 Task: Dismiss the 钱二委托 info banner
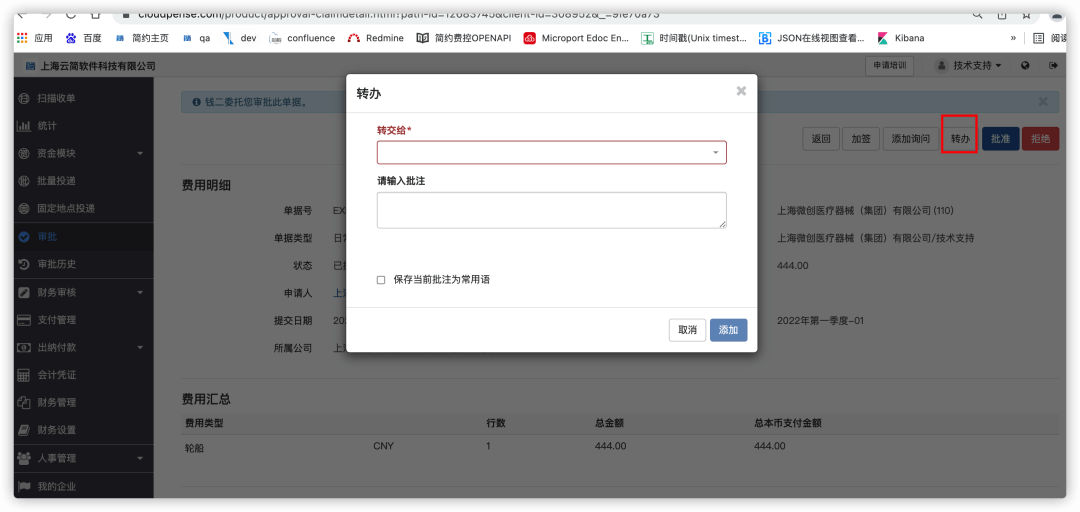coord(1043,101)
